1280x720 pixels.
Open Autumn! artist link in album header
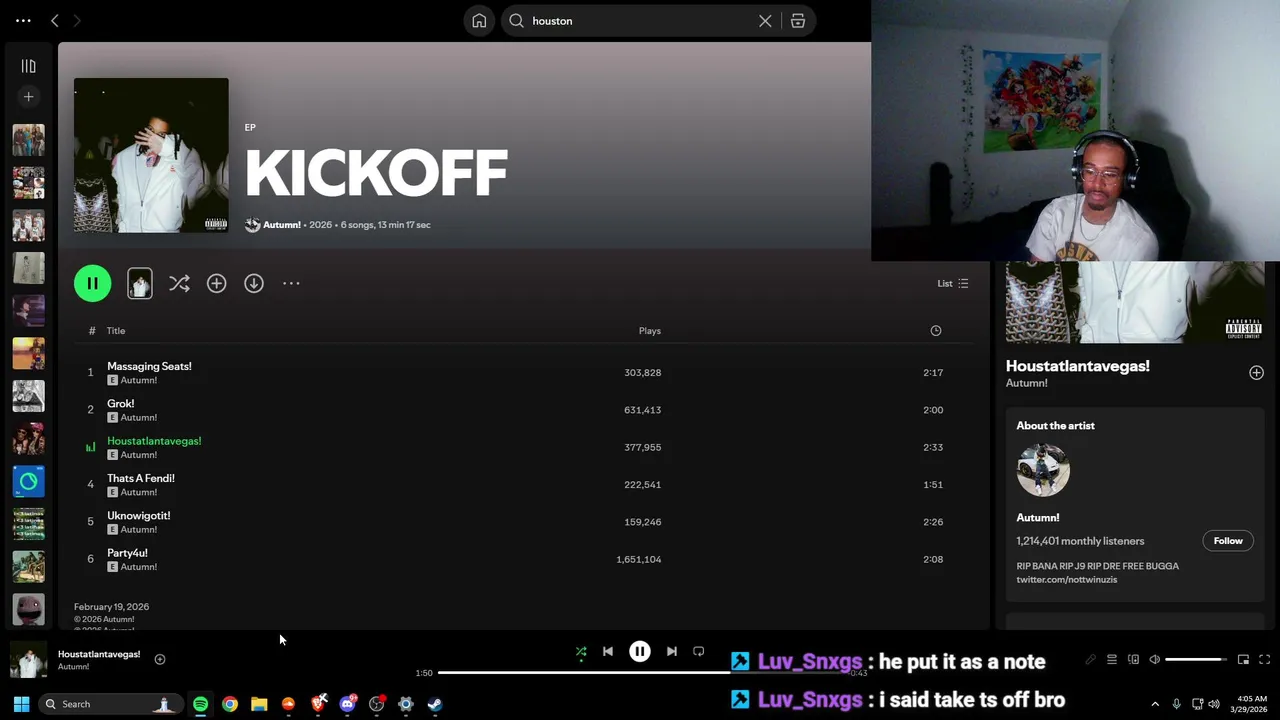tap(282, 225)
